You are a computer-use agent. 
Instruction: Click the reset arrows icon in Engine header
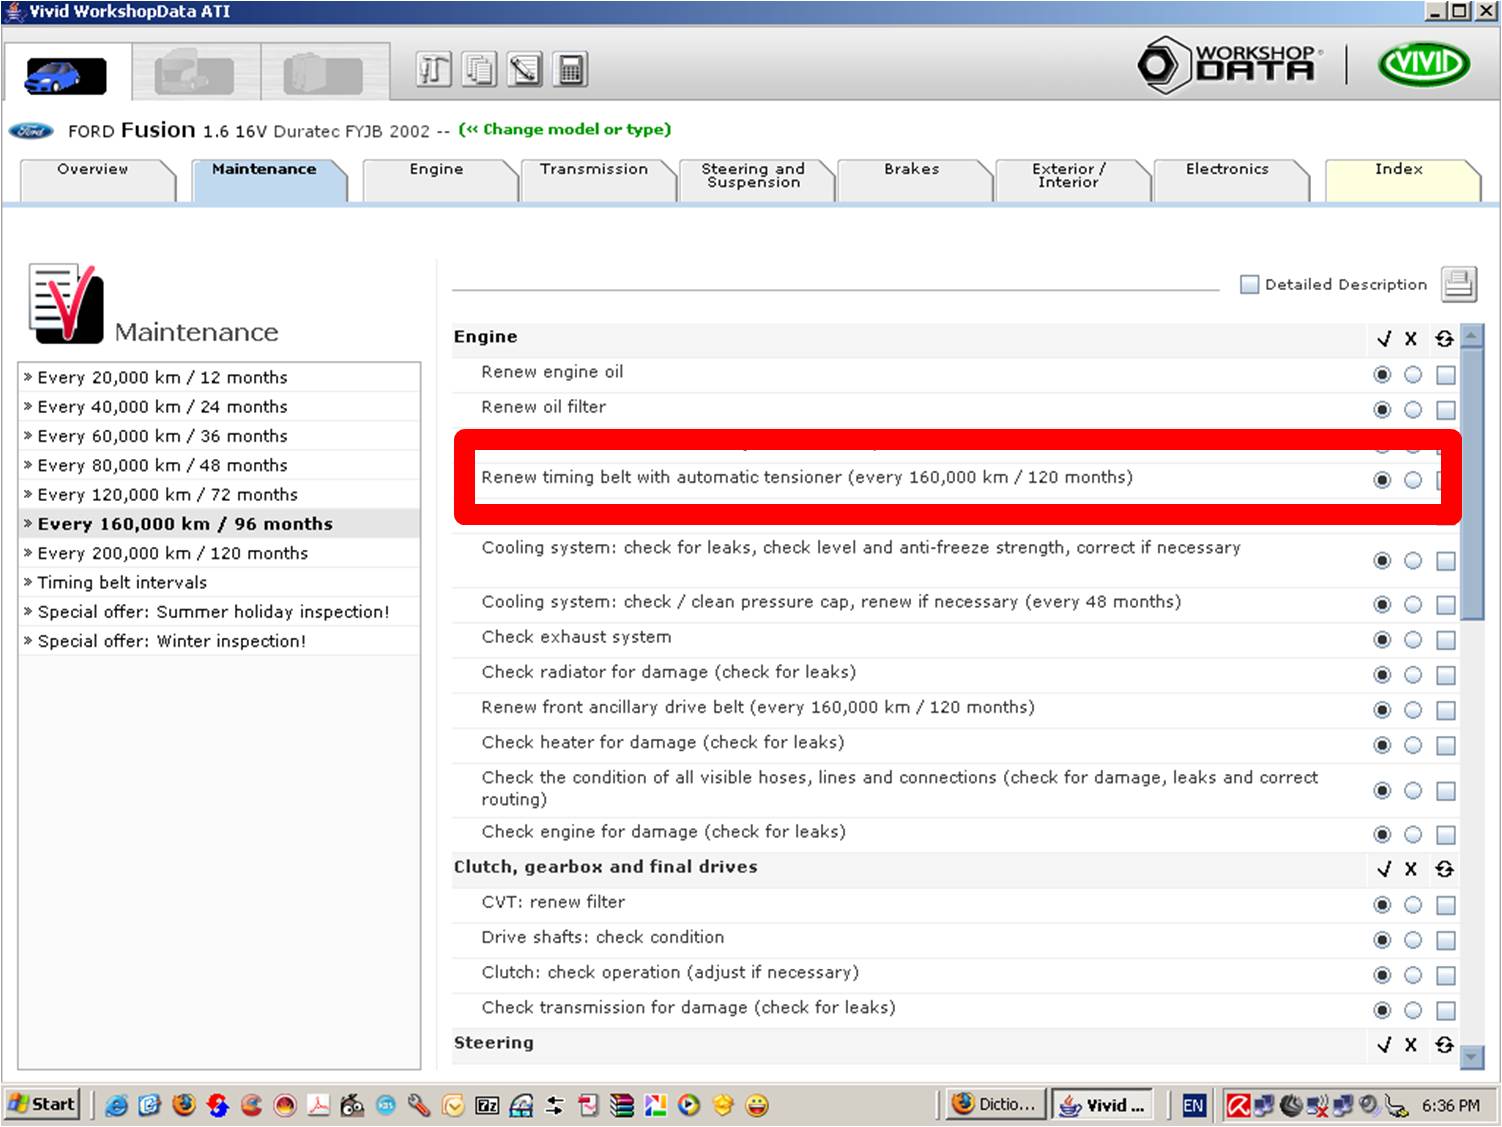(x=1444, y=339)
